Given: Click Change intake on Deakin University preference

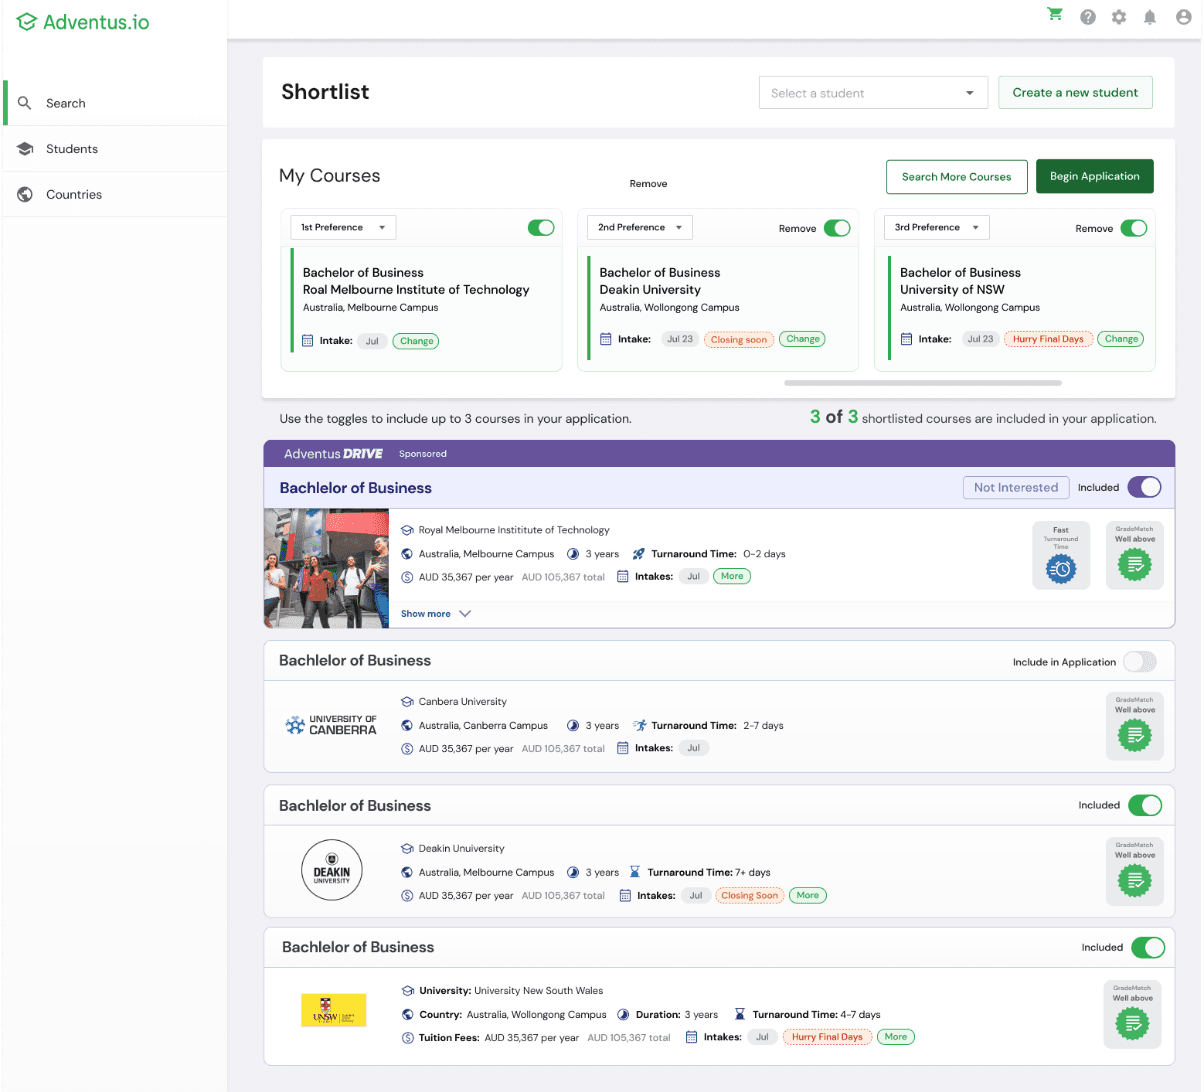Looking at the screenshot, I should click(803, 339).
